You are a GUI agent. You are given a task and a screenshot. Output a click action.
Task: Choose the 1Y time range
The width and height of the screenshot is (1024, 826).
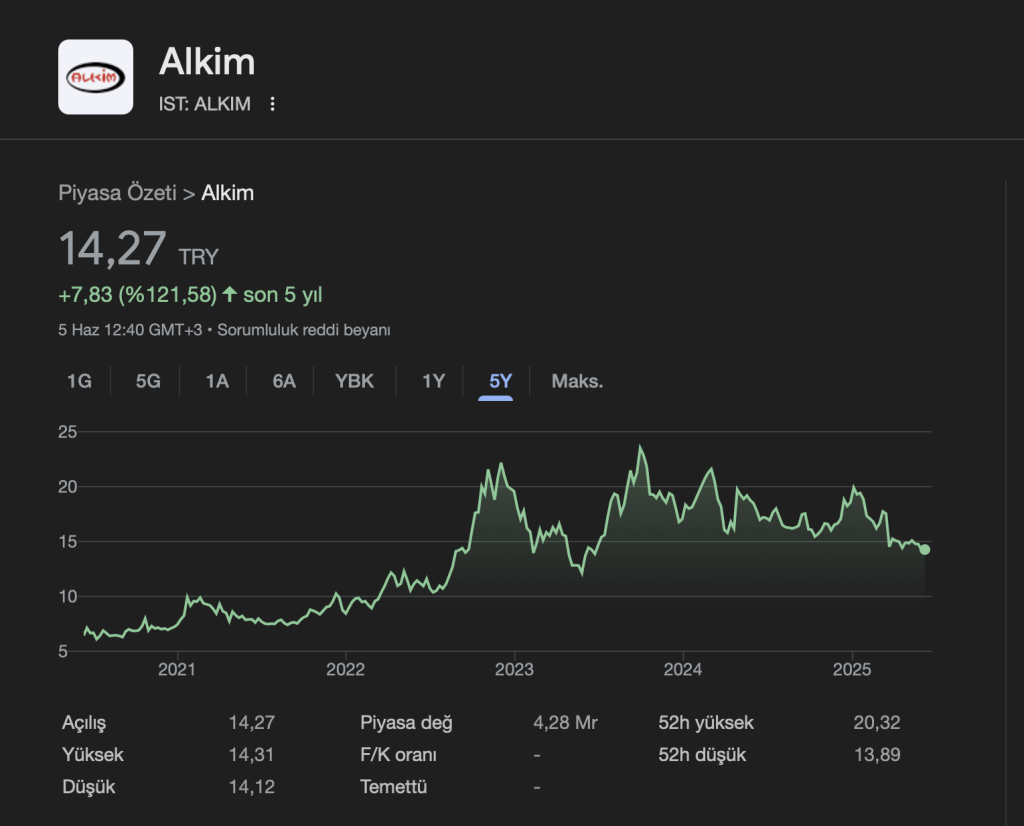pyautogui.click(x=433, y=381)
